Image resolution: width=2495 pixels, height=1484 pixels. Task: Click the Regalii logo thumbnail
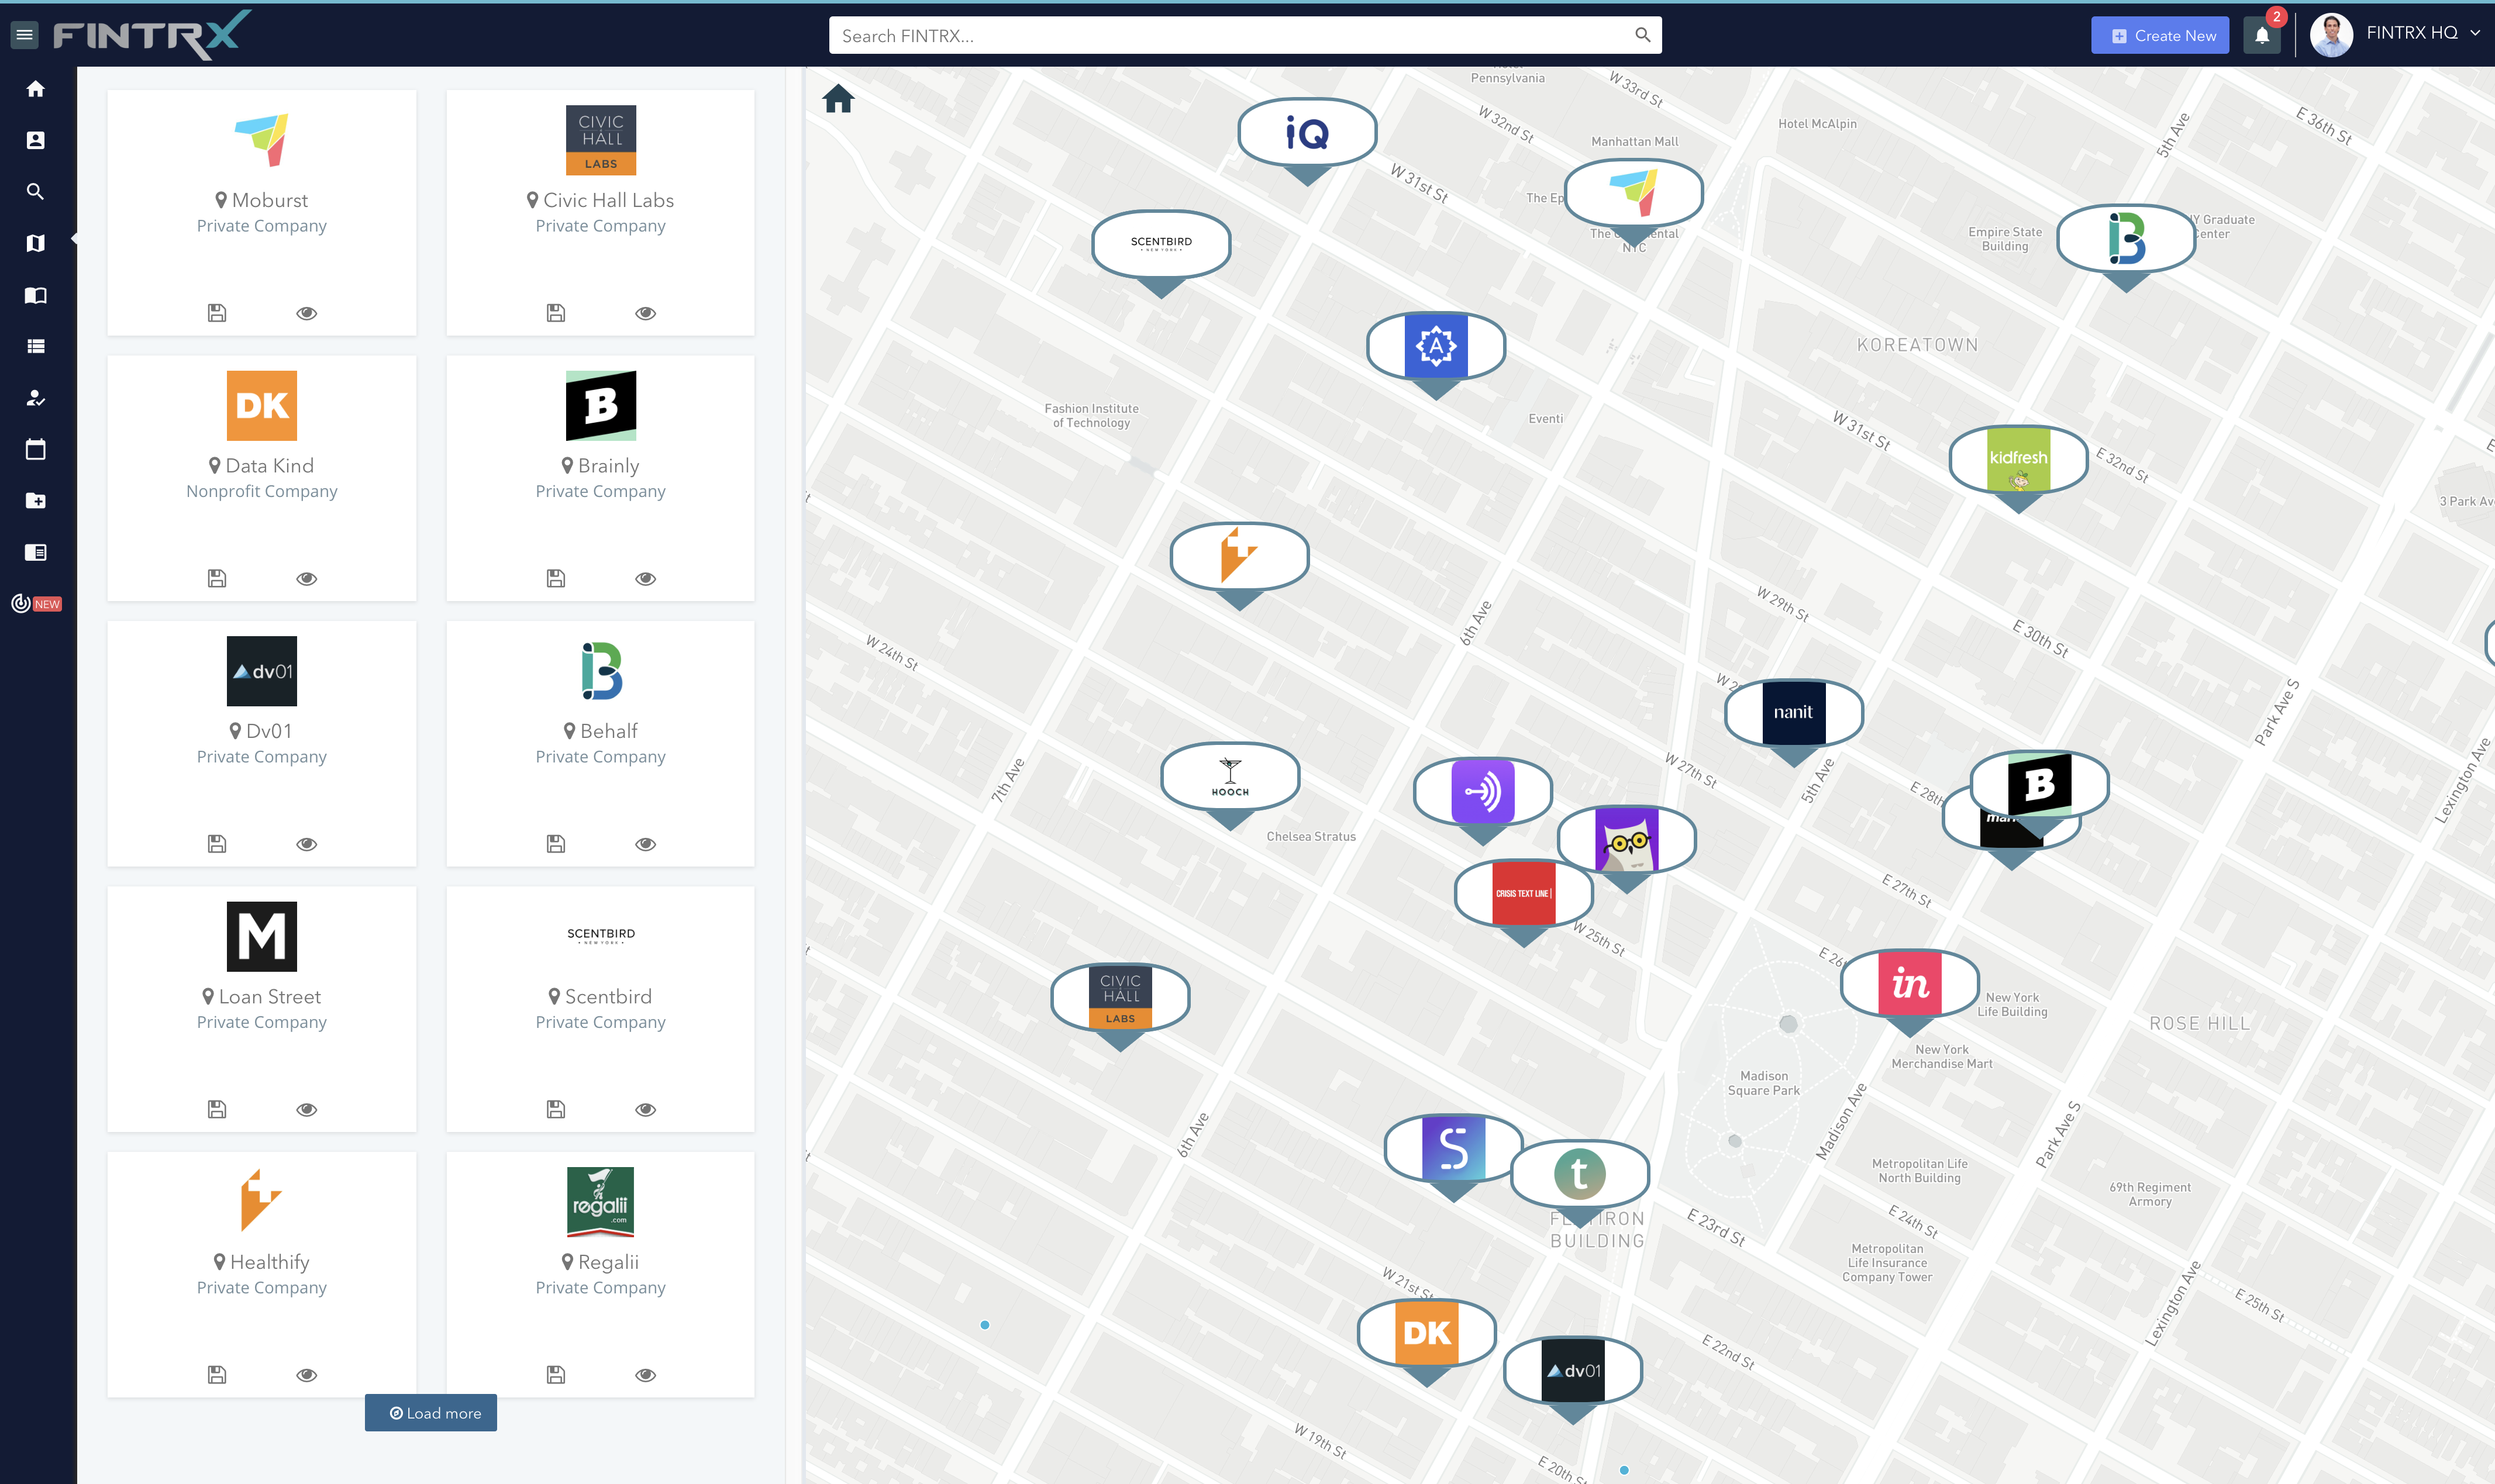[x=601, y=1202]
